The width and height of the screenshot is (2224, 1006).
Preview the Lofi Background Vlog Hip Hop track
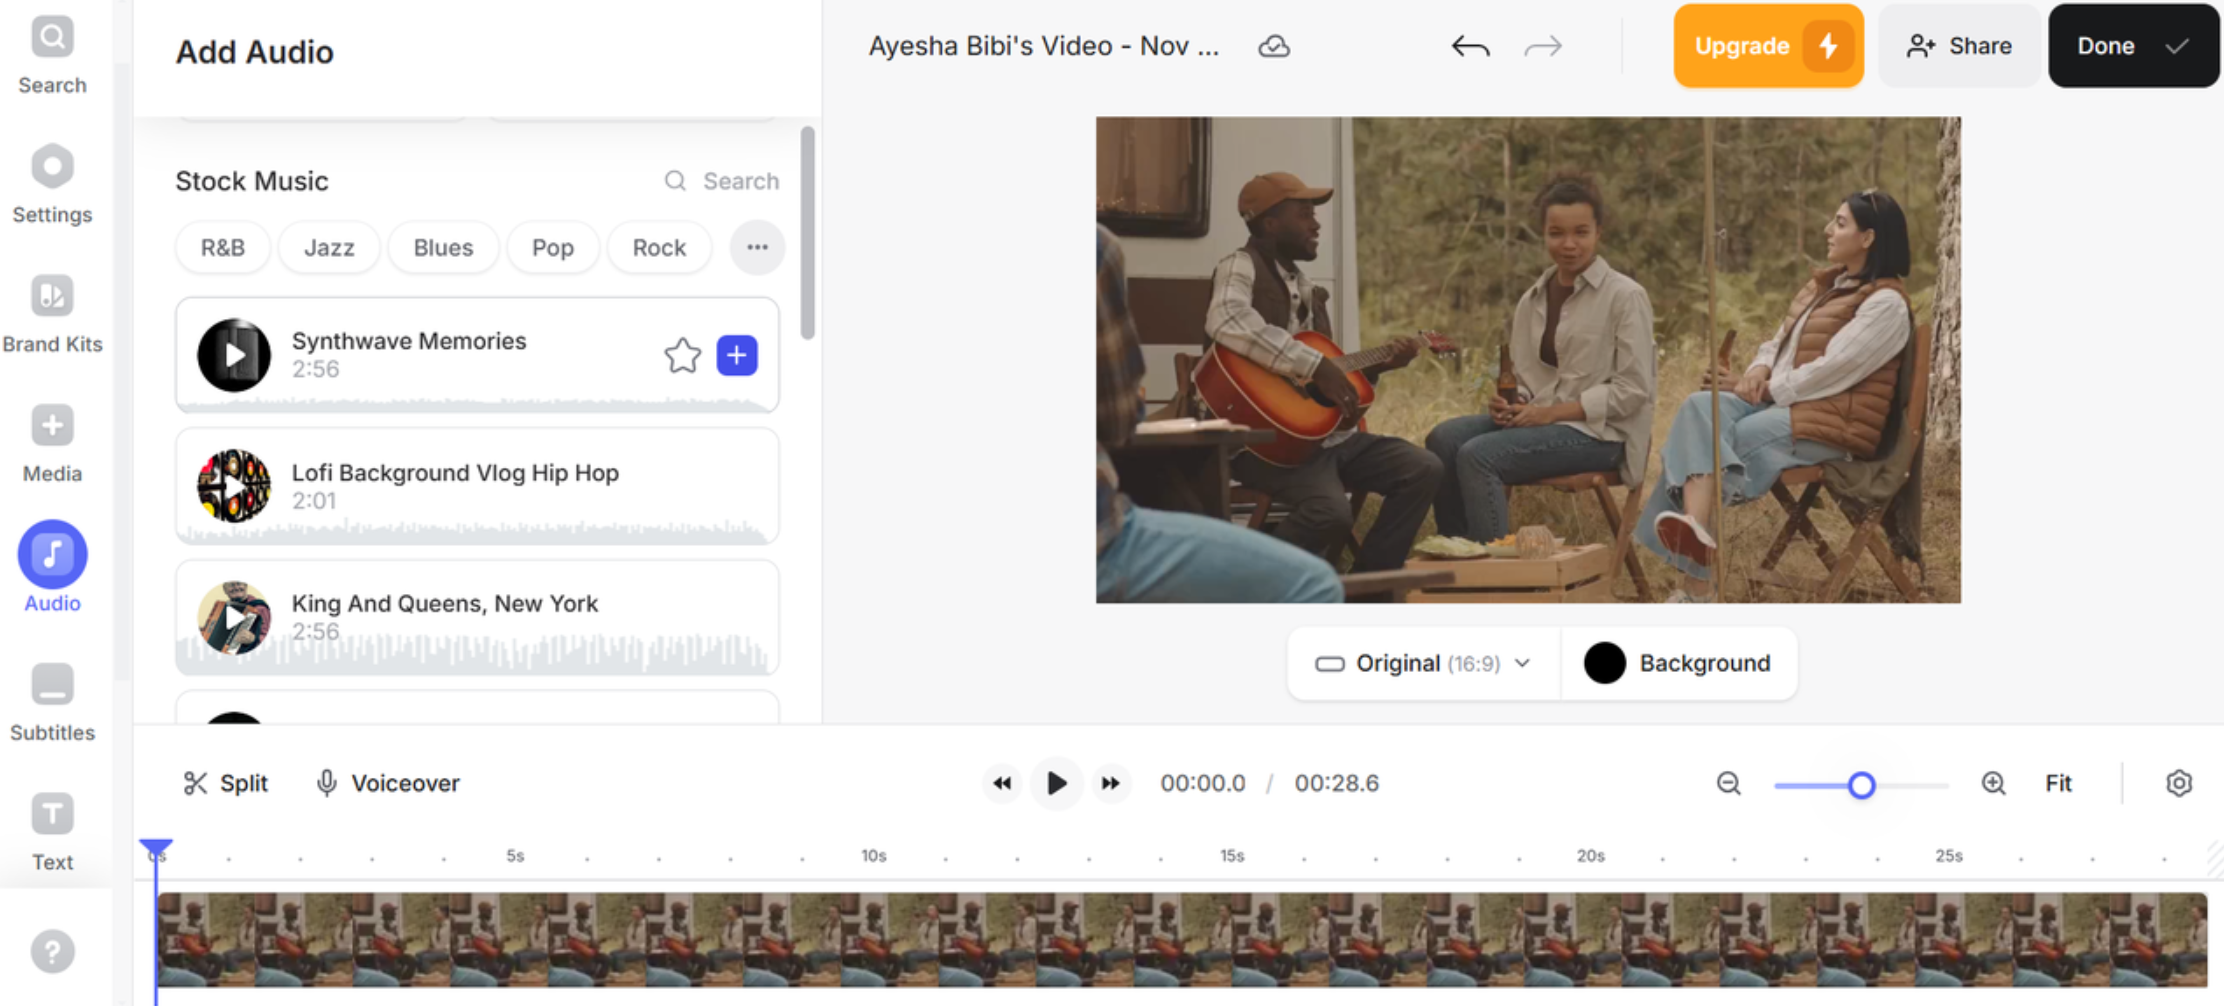[234, 487]
